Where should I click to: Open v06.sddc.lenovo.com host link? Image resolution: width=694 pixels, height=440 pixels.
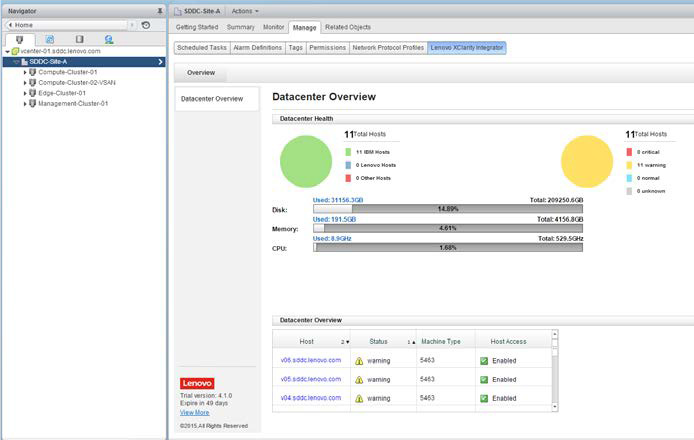(x=311, y=360)
